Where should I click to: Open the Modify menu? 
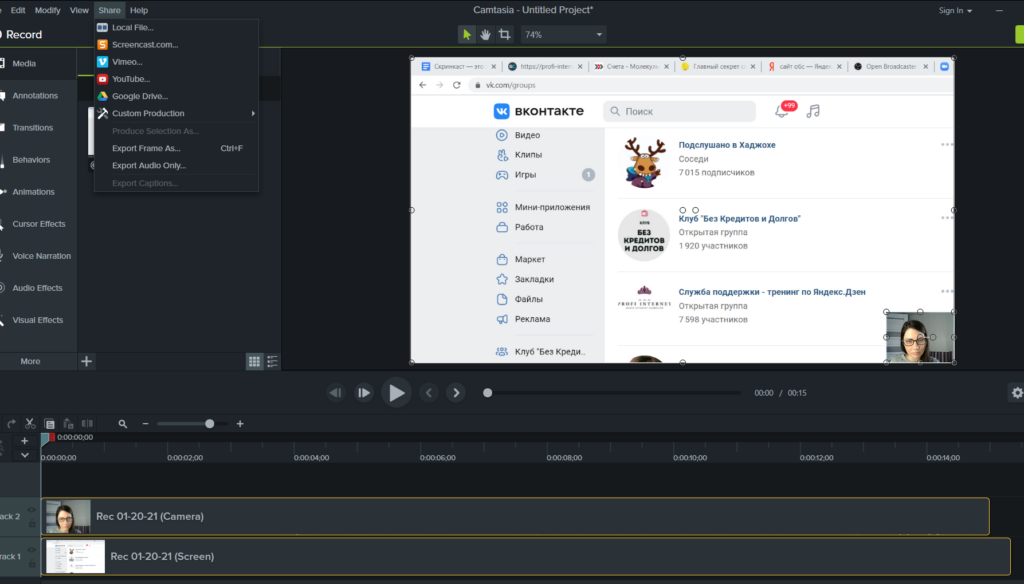tap(47, 10)
